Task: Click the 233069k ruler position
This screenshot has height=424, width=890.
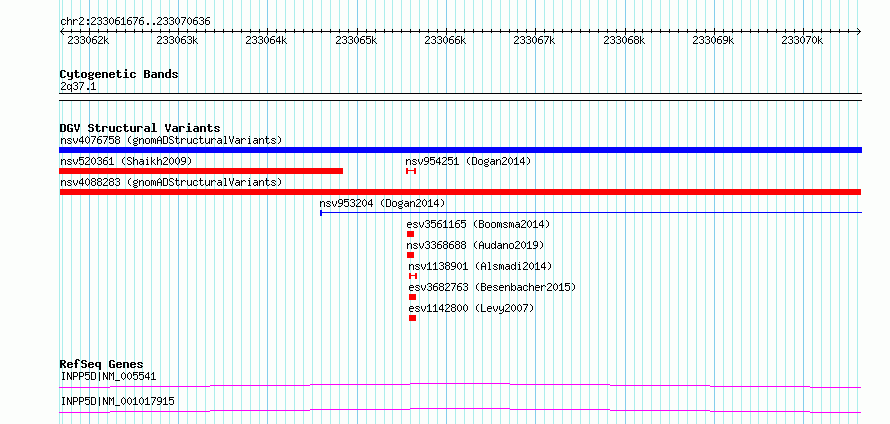Action: click(713, 40)
